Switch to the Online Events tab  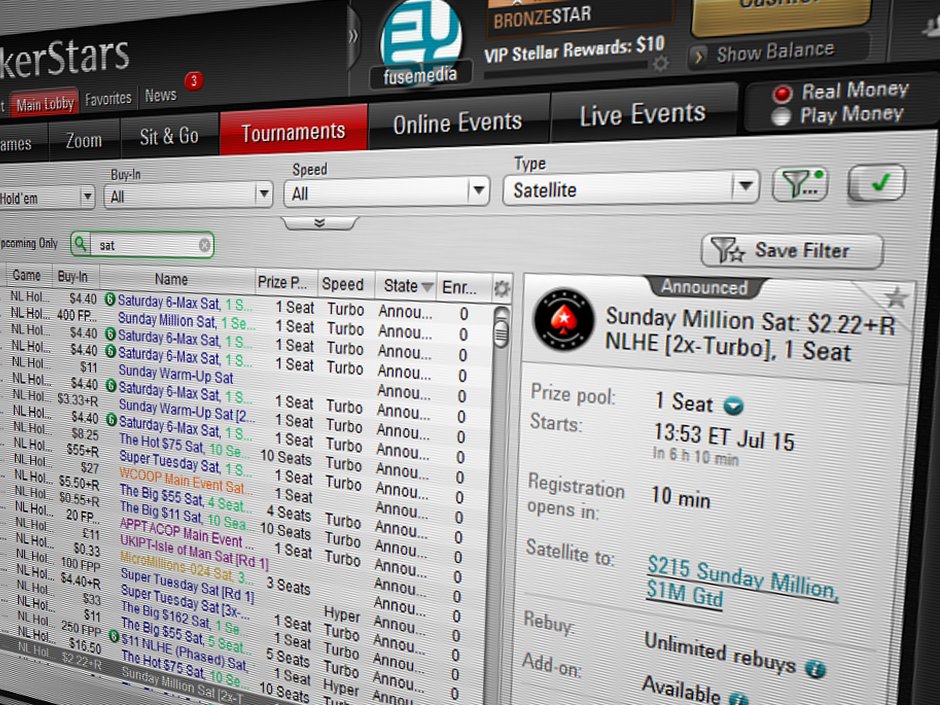coord(458,123)
